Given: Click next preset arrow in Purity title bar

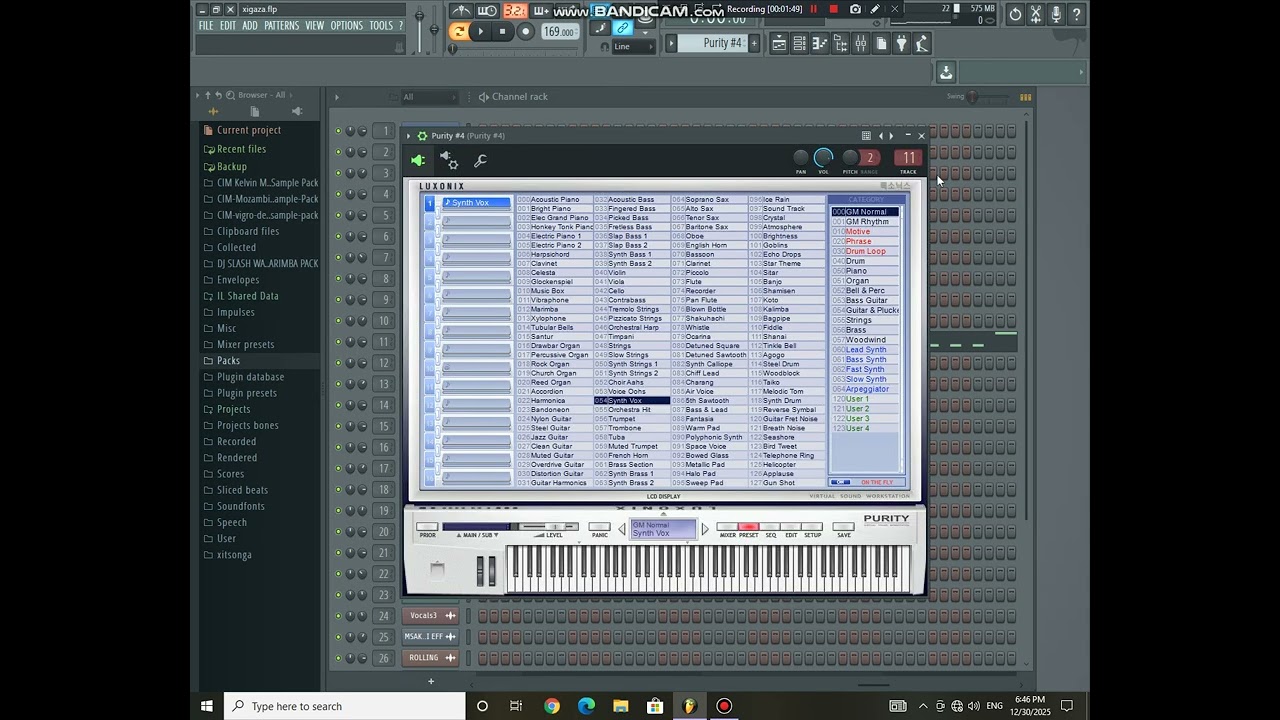Looking at the screenshot, I should click(x=892, y=136).
